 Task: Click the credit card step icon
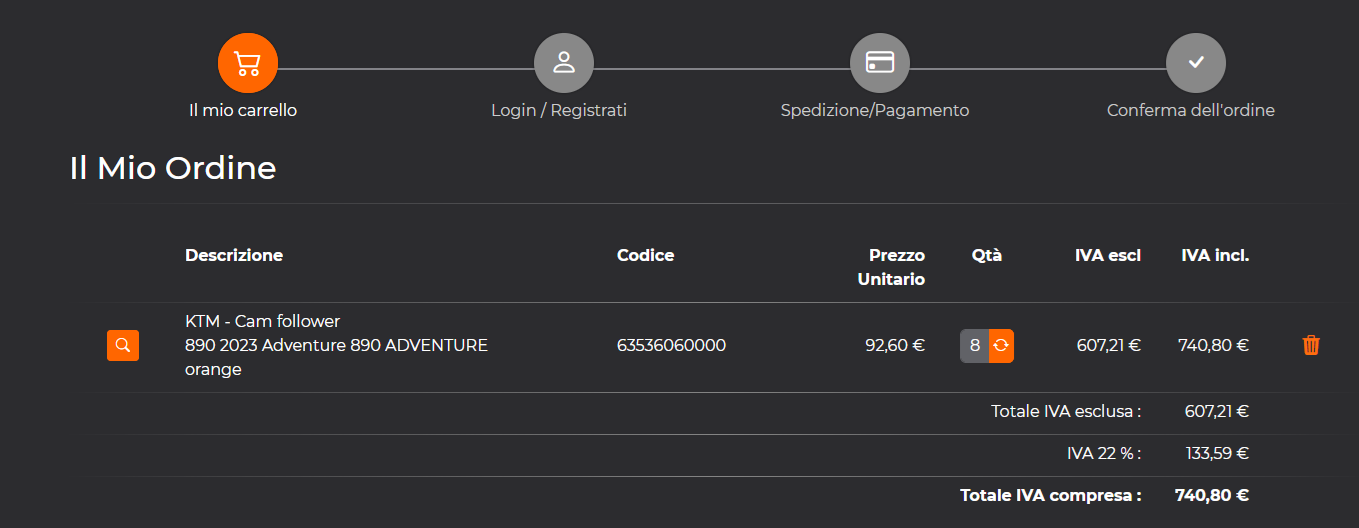coord(880,62)
